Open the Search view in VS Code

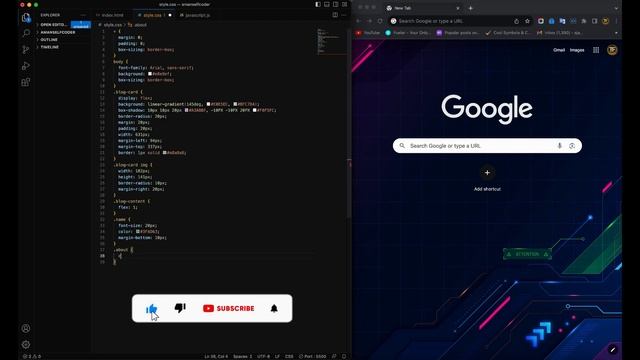26,33
